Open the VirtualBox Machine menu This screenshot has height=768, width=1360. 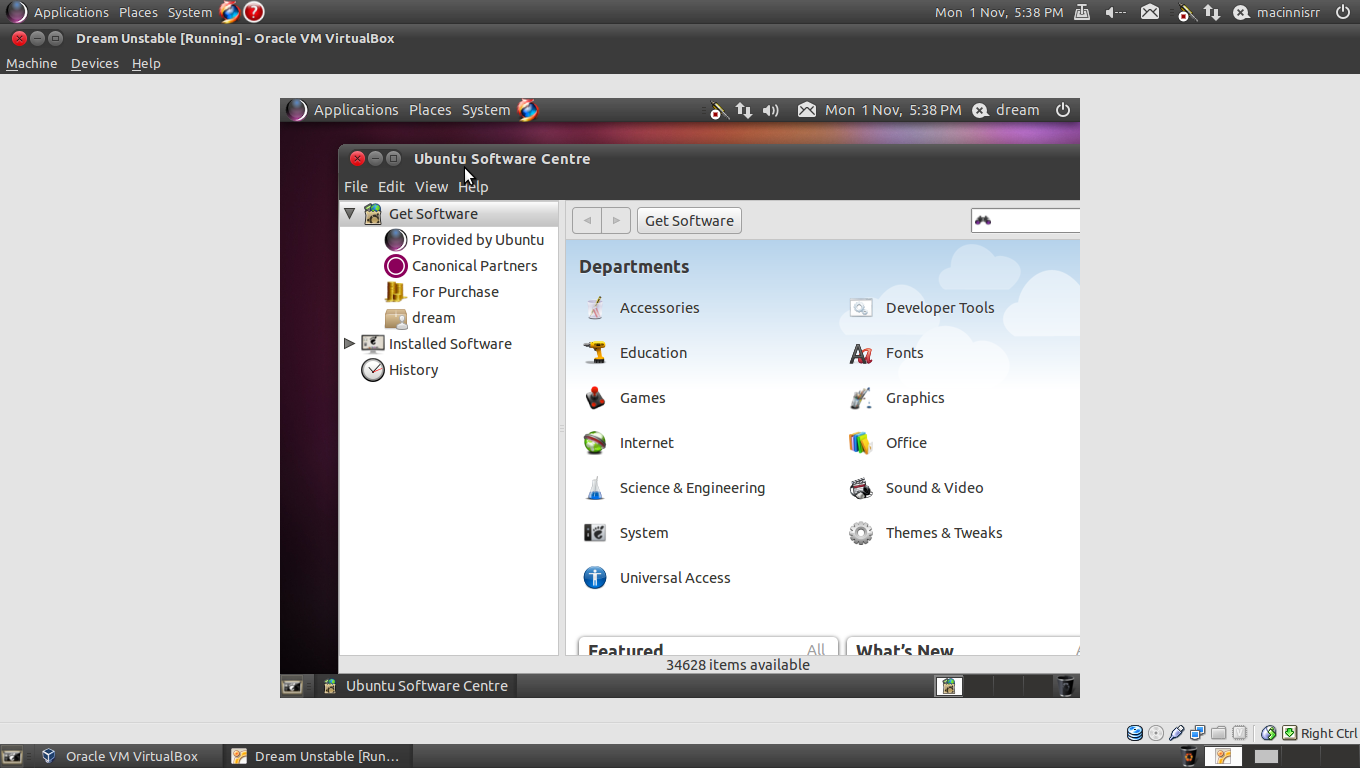tap(32, 63)
